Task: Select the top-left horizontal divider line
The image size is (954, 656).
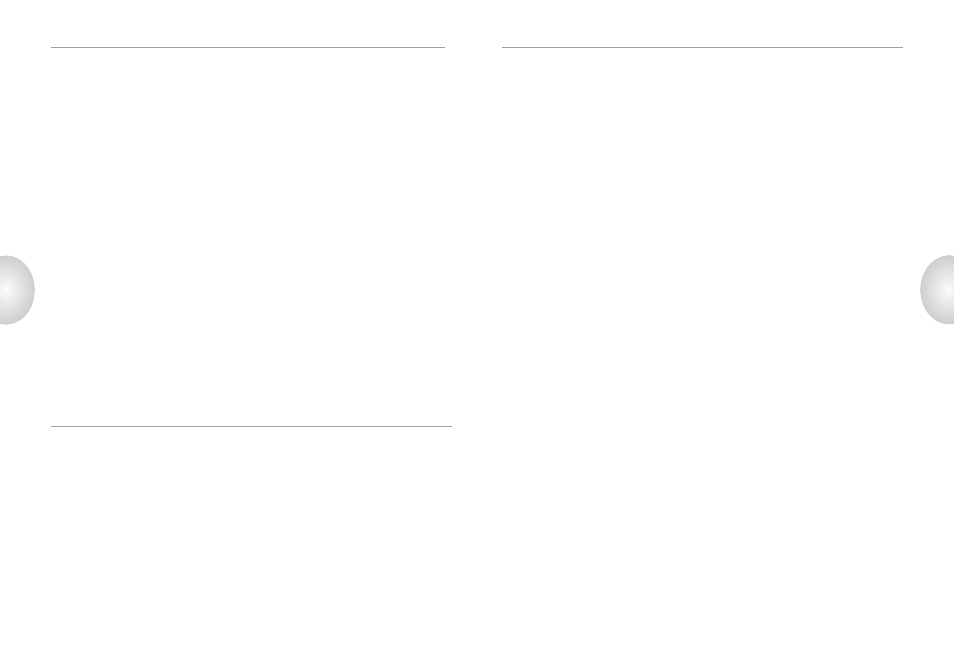Action: [x=248, y=47]
